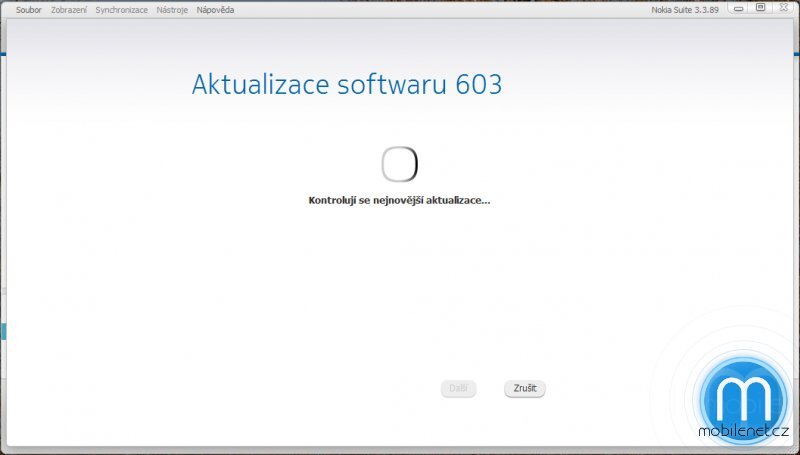Open the Nápověda help menu
Viewport: 800px width, 455px height.
coord(217,9)
